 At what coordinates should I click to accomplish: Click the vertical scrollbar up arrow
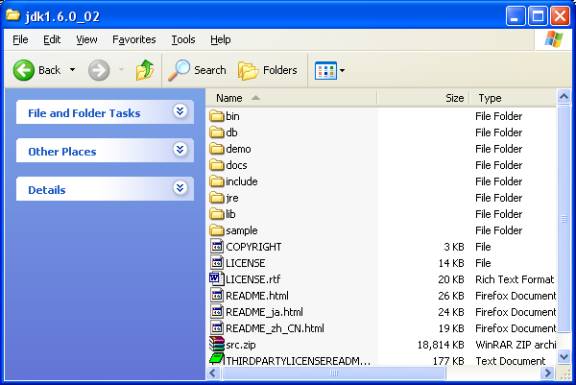pyautogui.click(x=564, y=97)
